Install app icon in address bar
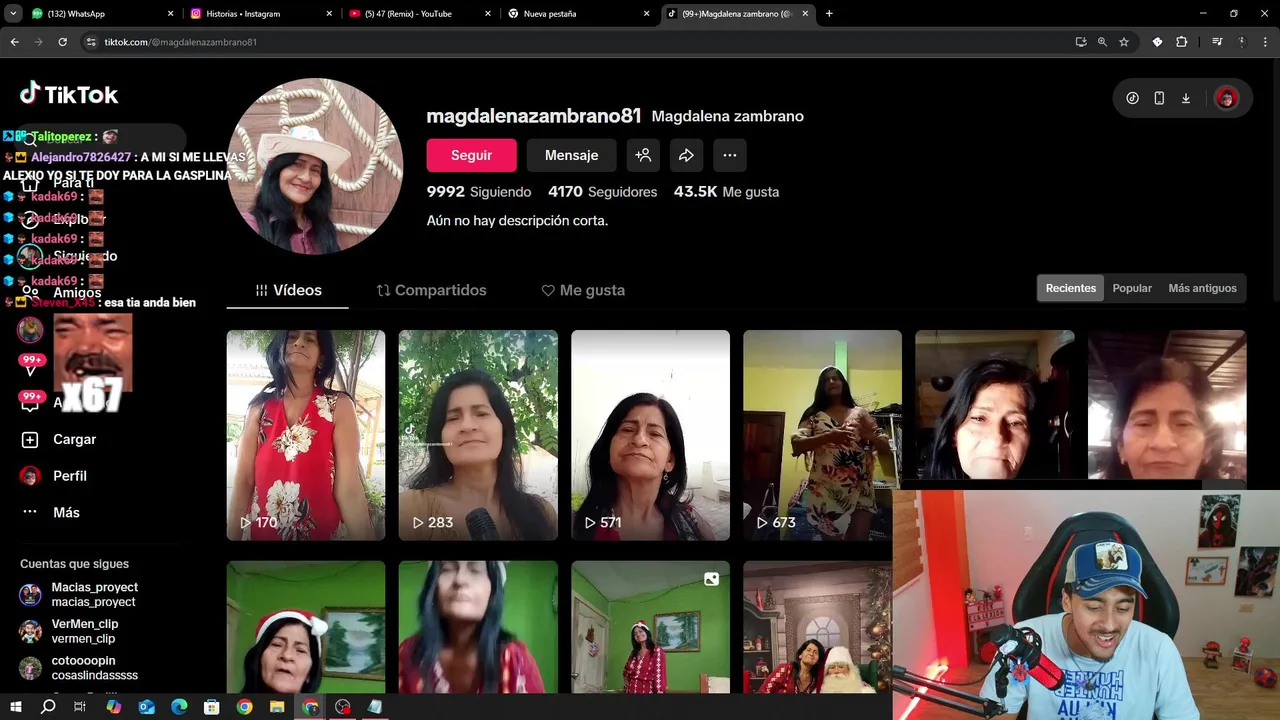This screenshot has width=1280, height=720. pos(1081,42)
